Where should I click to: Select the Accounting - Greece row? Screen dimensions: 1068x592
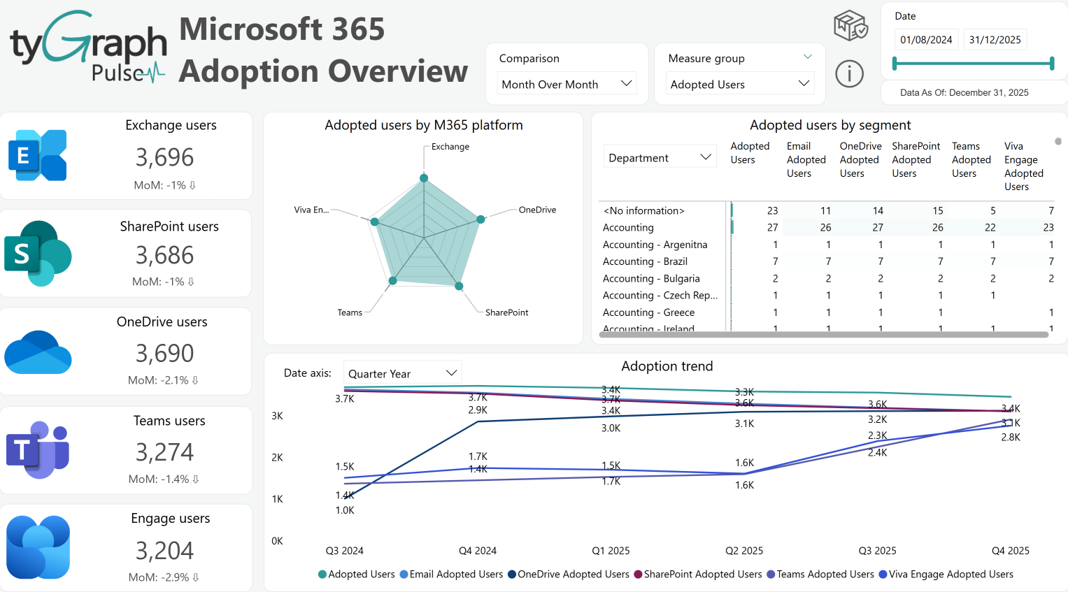tap(827, 313)
